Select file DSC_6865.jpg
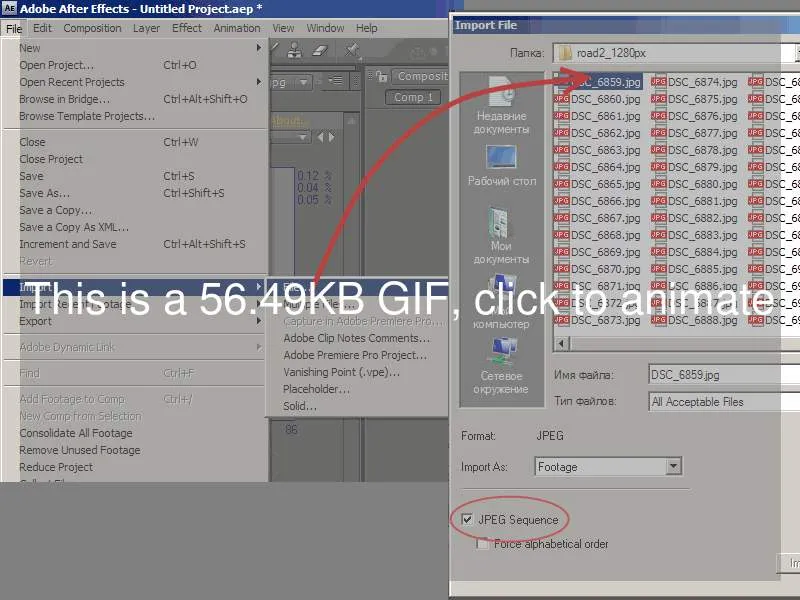This screenshot has height=600, width=800. (x=598, y=184)
